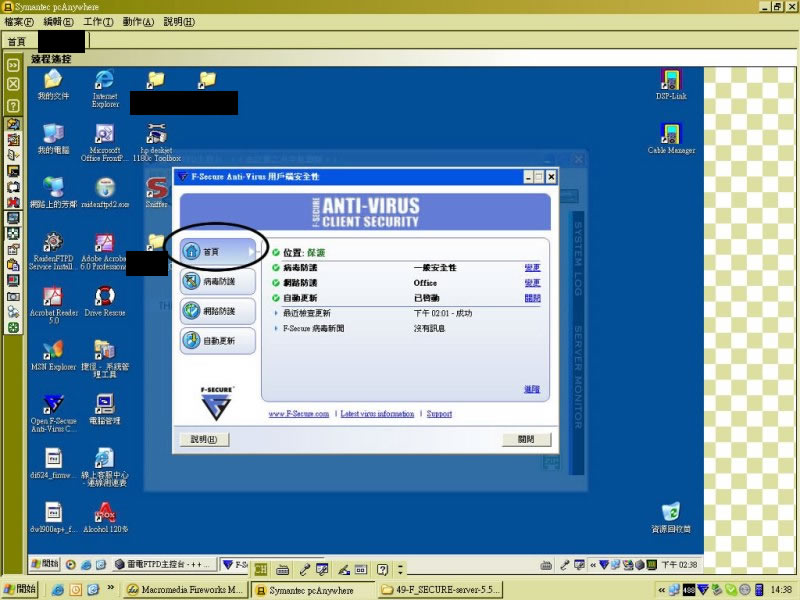The height and width of the screenshot is (600, 800).
Task: Click the question mark icon in pcAnywhere sidebar
Action: pyautogui.click(x=13, y=106)
